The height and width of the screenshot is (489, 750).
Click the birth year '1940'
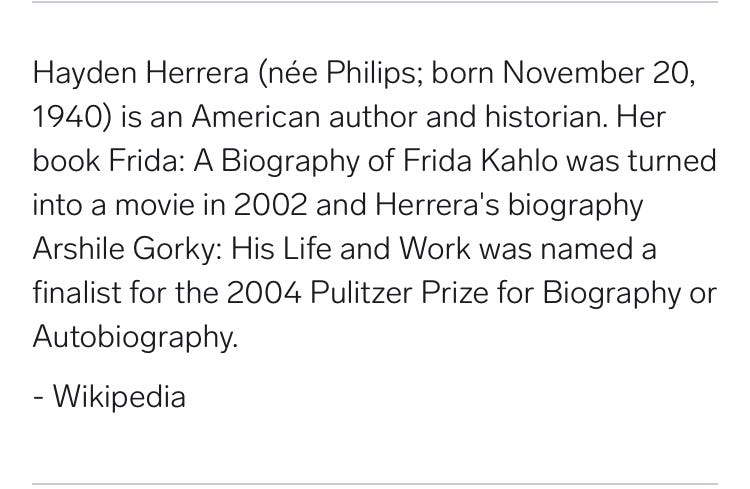point(66,117)
